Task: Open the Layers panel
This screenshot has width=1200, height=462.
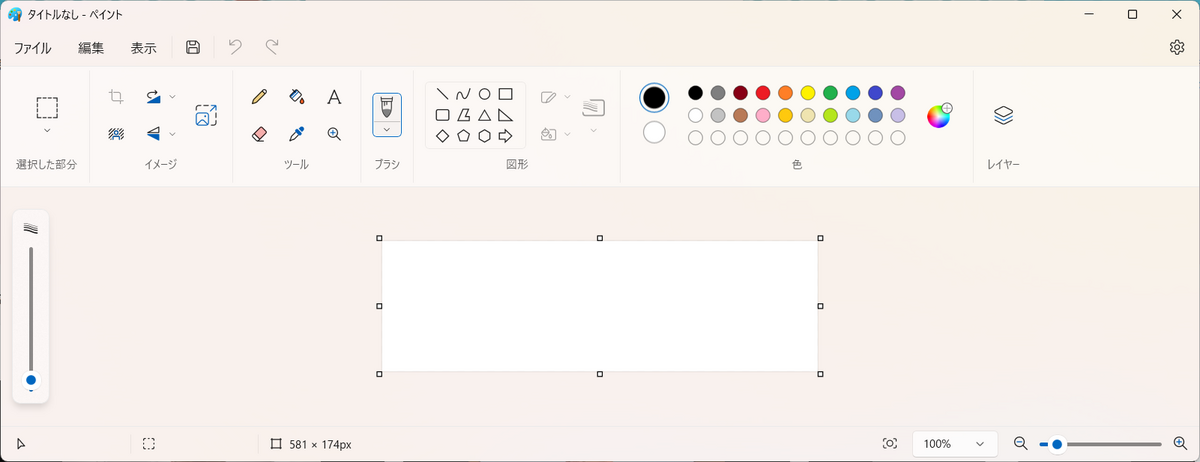Action: [x=1004, y=115]
